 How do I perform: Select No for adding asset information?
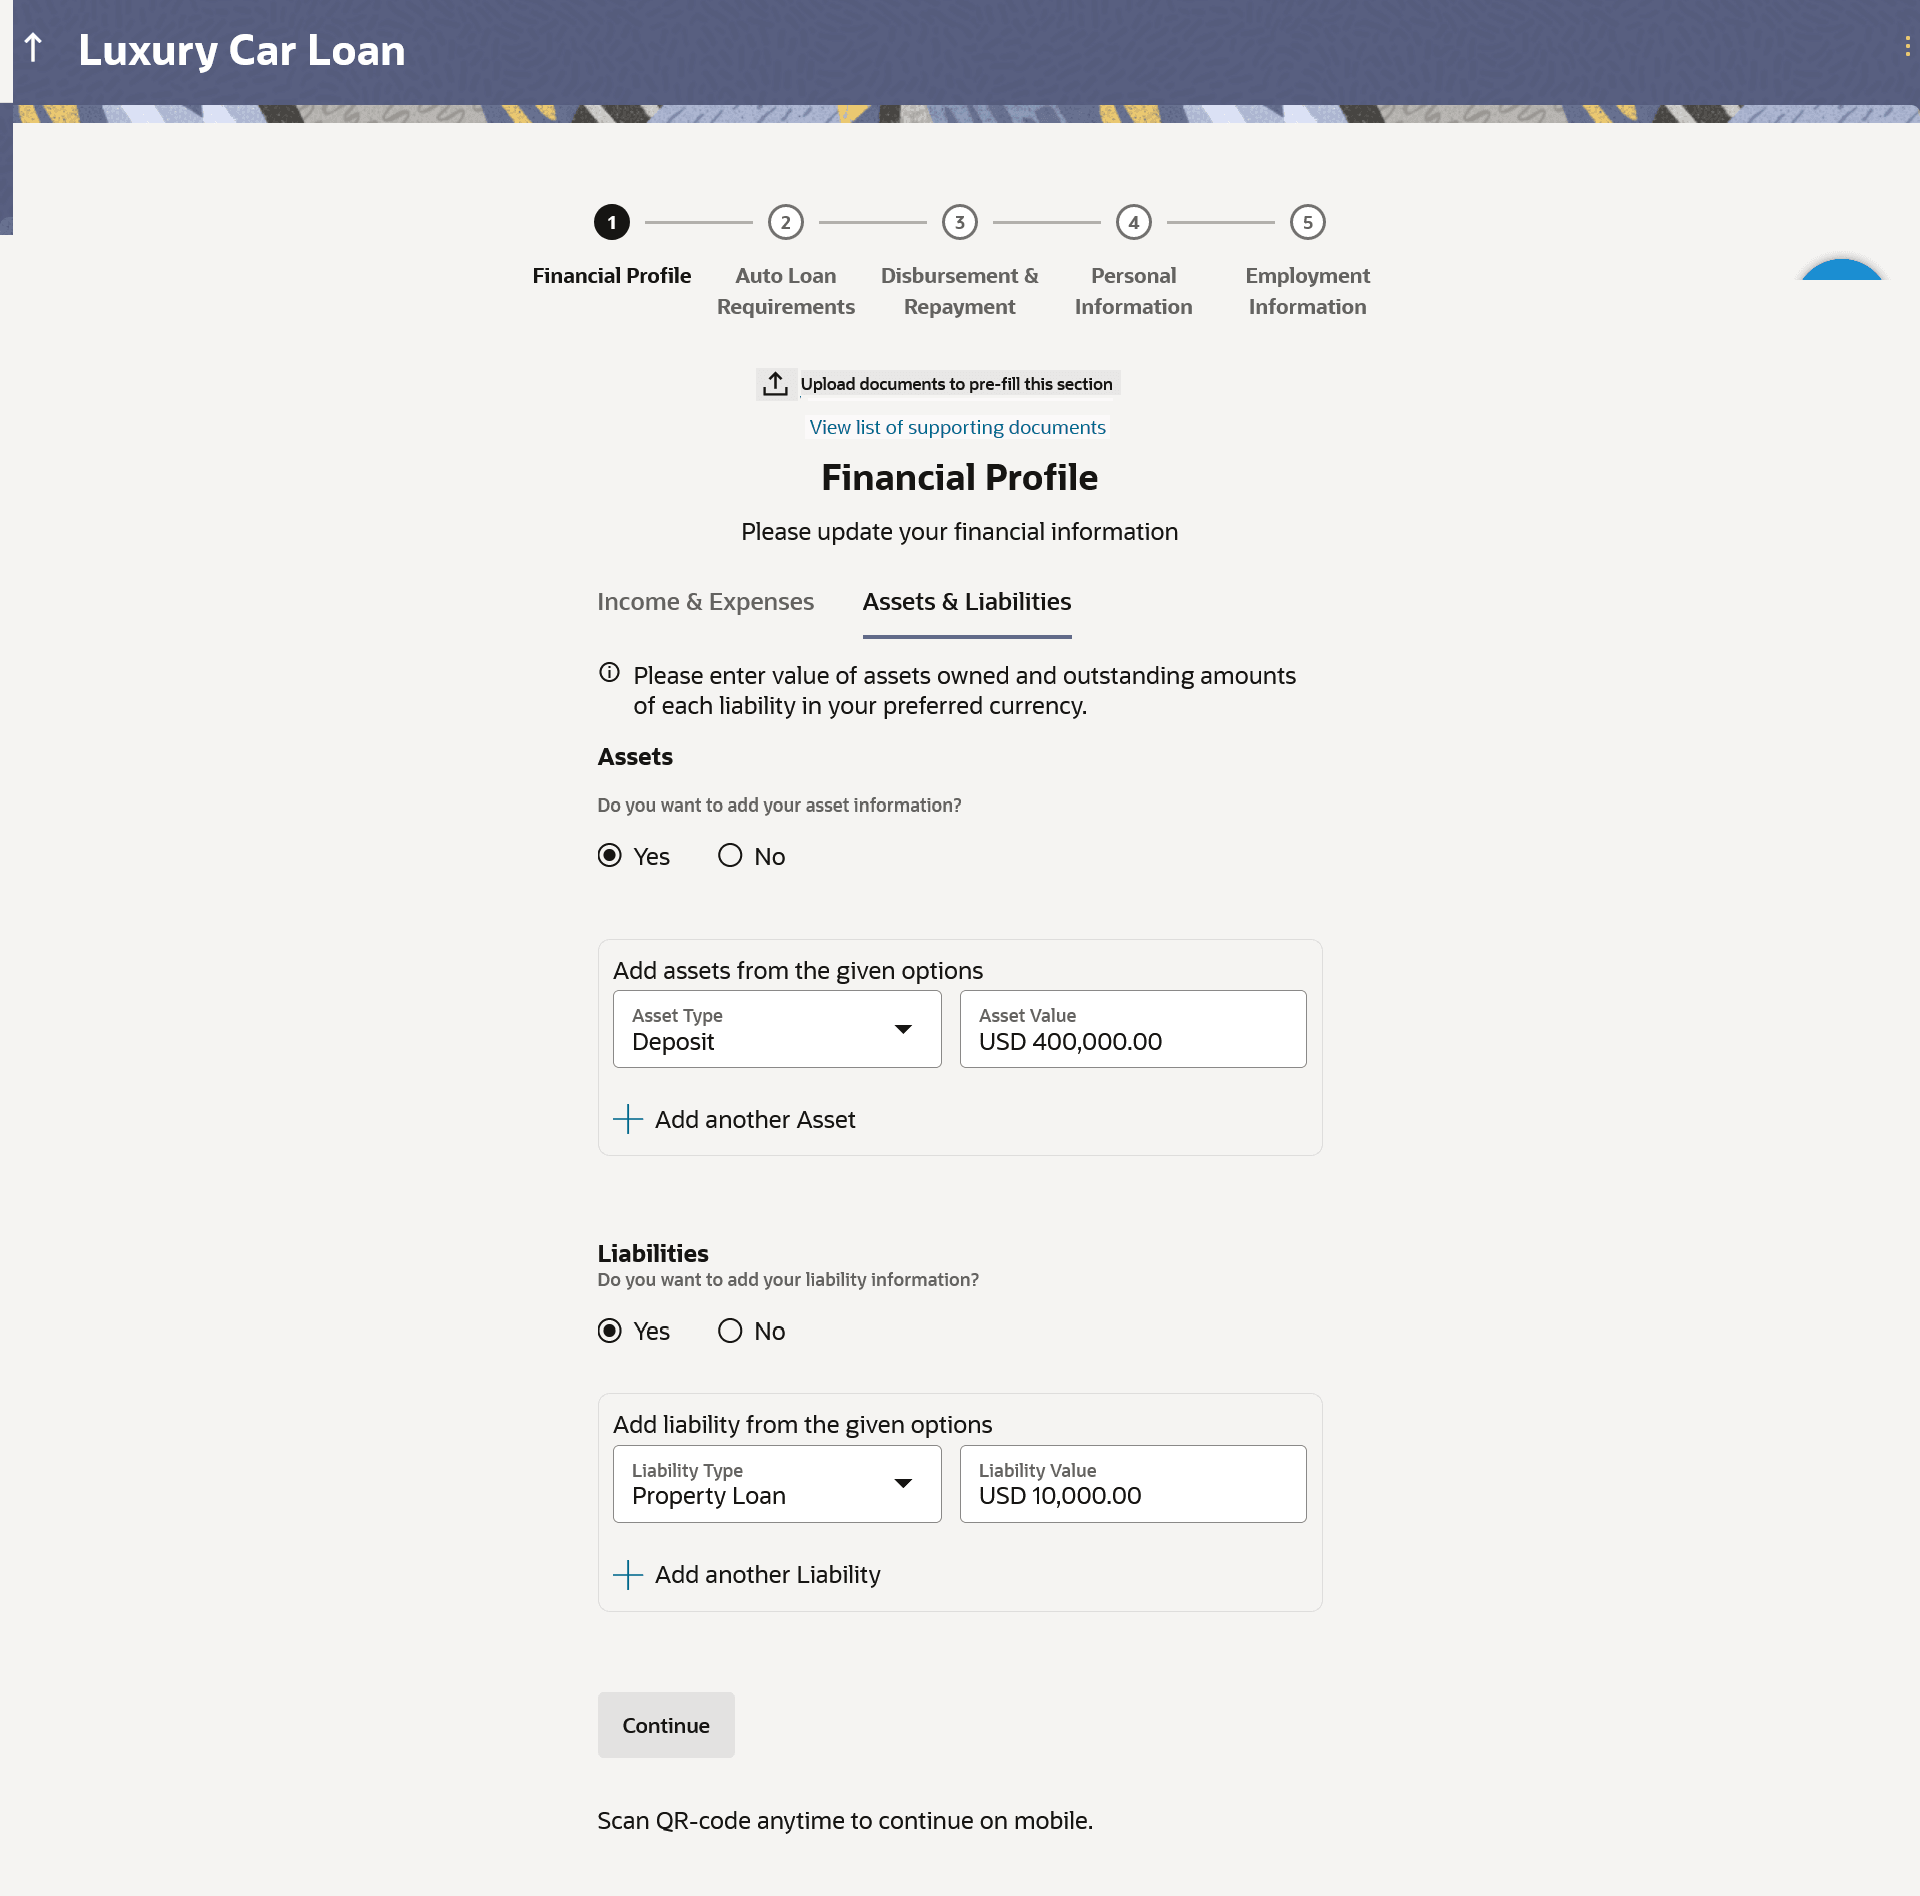click(730, 856)
